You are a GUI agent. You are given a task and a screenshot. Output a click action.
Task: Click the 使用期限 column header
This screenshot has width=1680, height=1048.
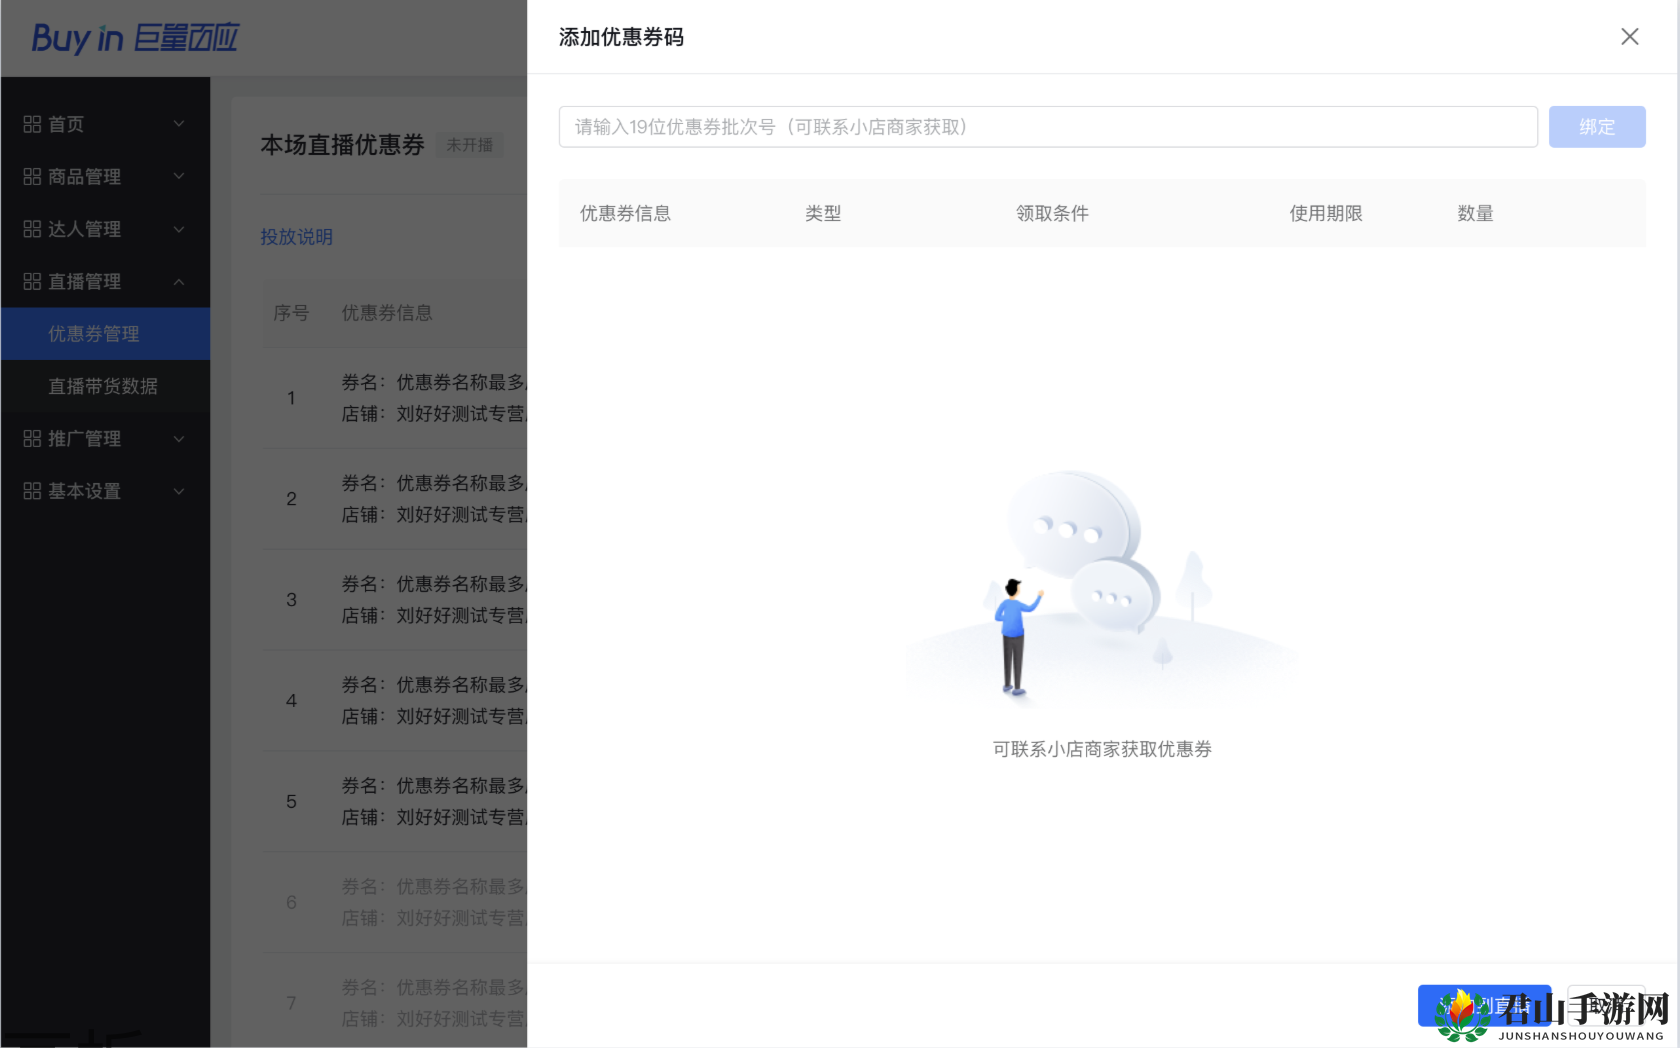pos(1325,213)
